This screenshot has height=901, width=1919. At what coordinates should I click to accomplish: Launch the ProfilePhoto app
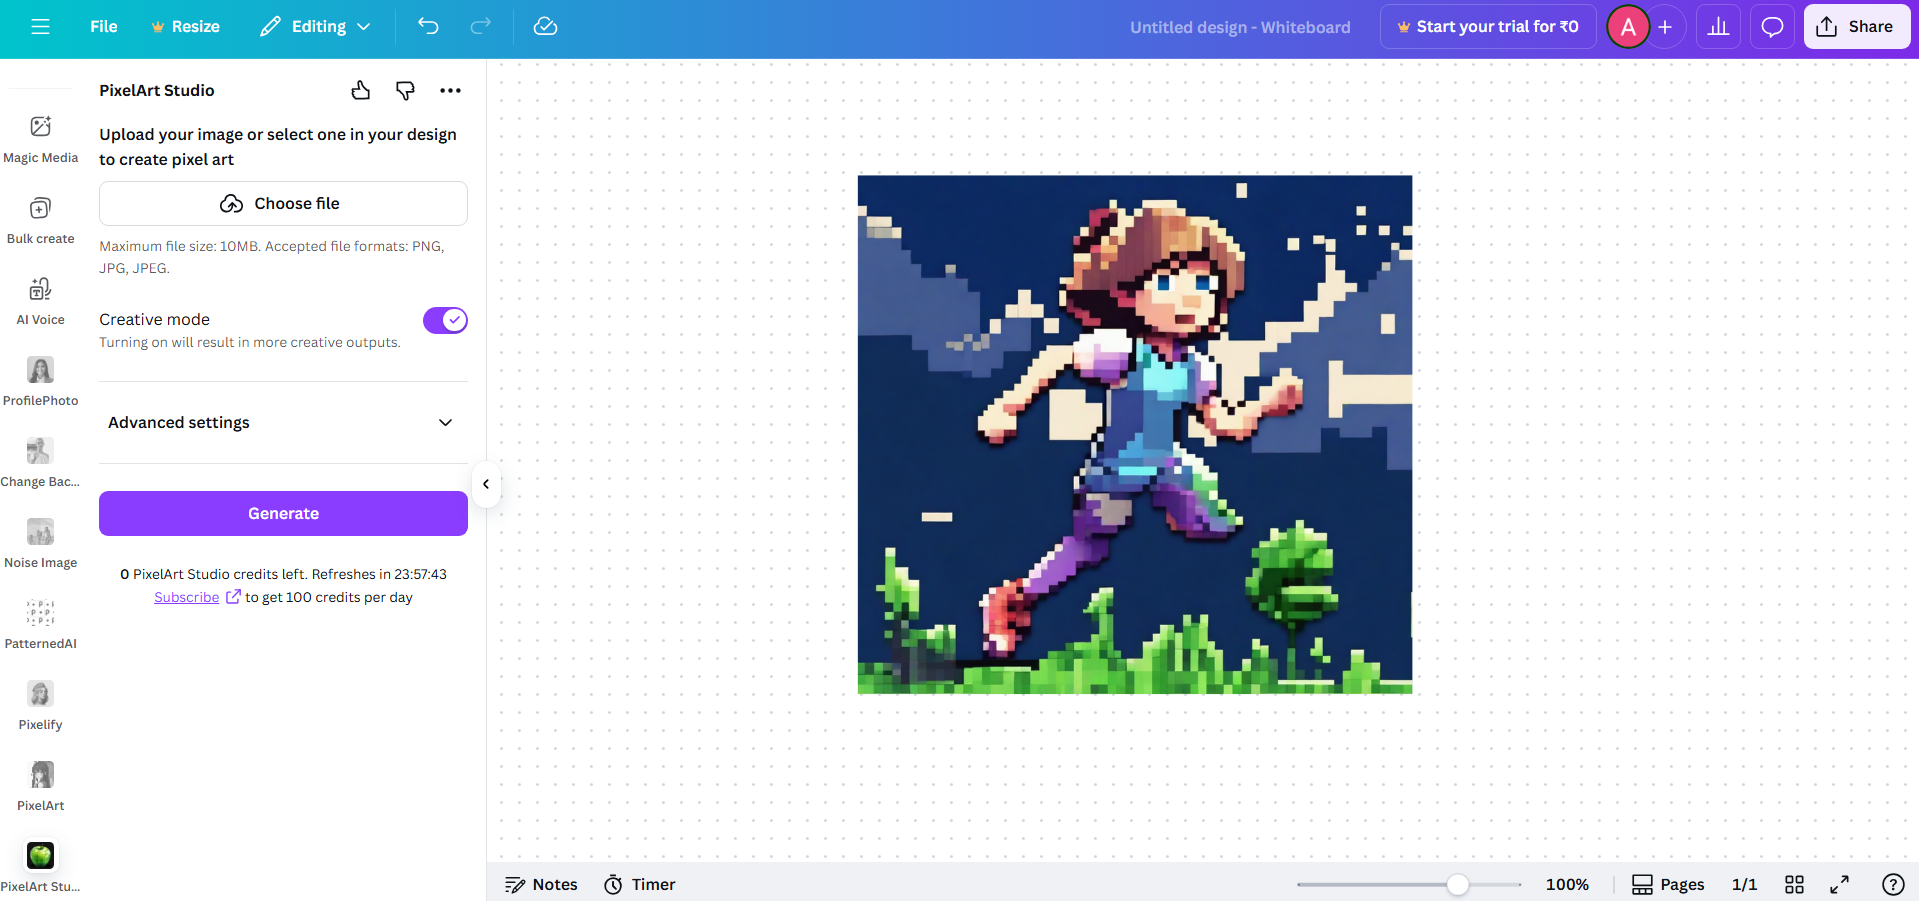[40, 380]
